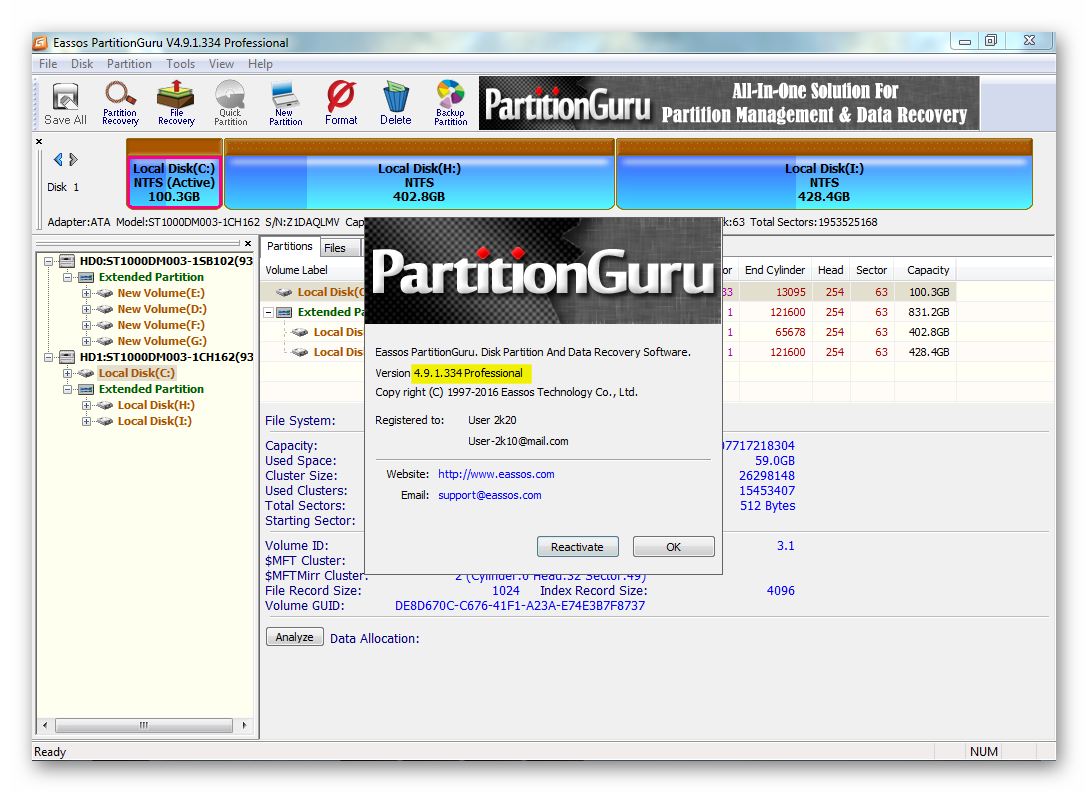Open the File menu
Screen dimensions: 1088x793
point(48,64)
